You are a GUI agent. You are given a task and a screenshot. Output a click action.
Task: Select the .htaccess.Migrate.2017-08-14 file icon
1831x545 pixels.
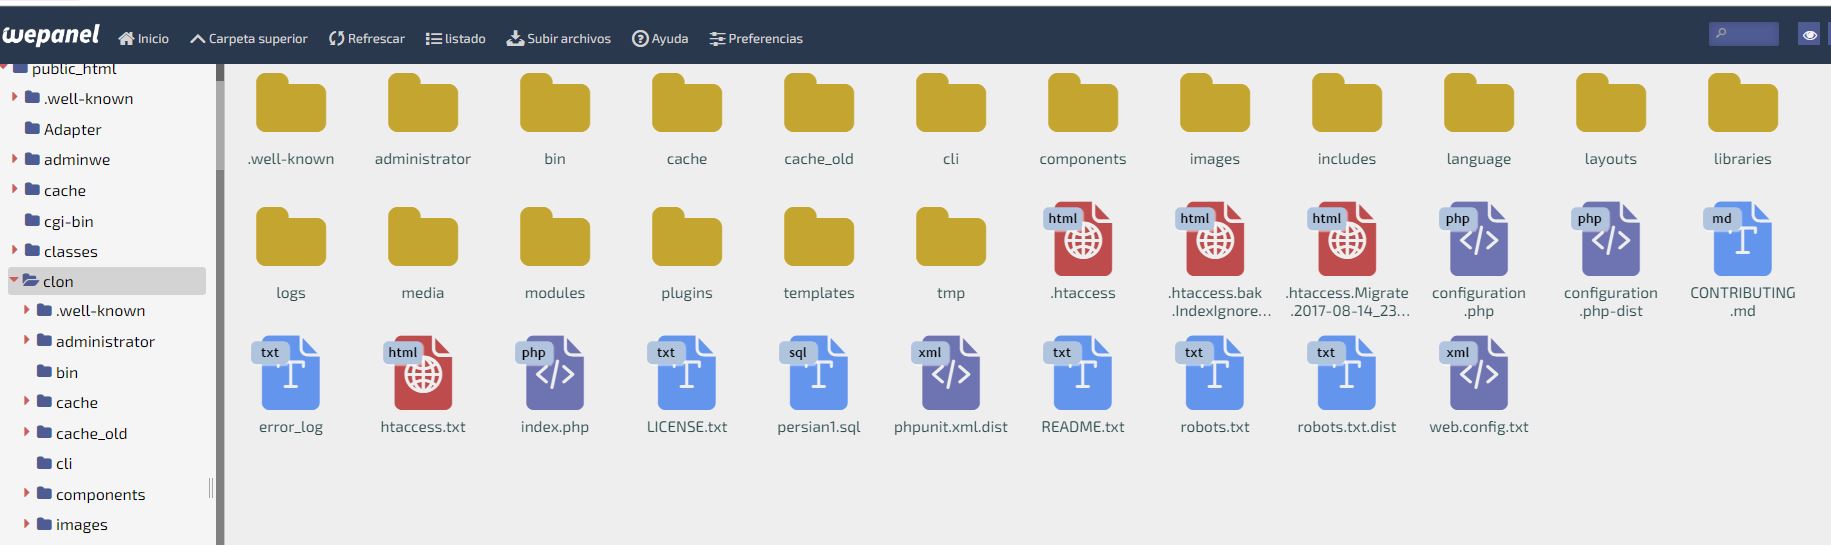(x=1344, y=239)
